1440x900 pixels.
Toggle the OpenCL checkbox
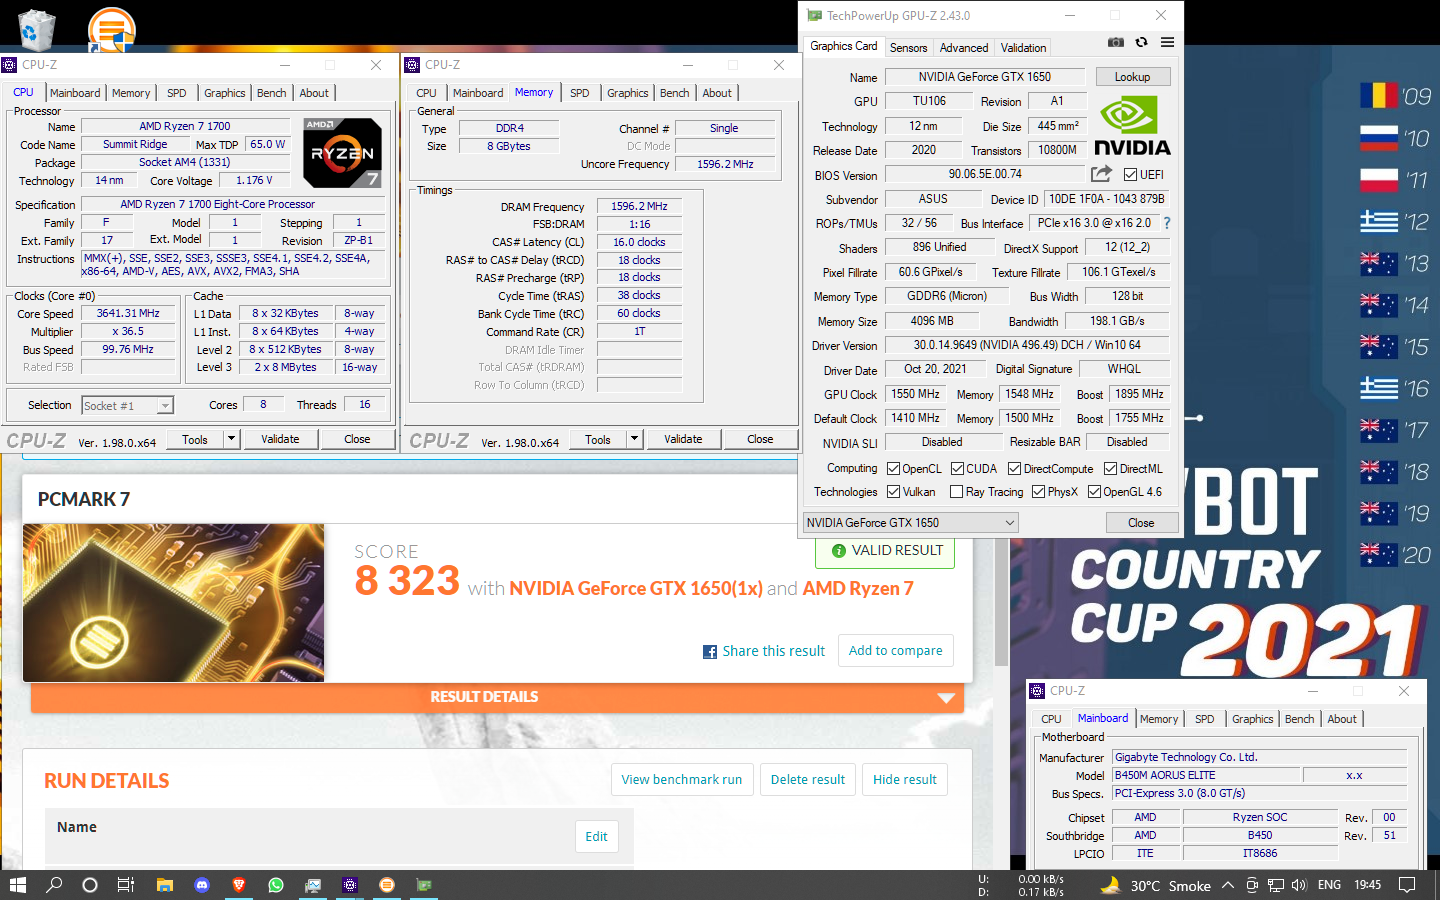(894, 468)
